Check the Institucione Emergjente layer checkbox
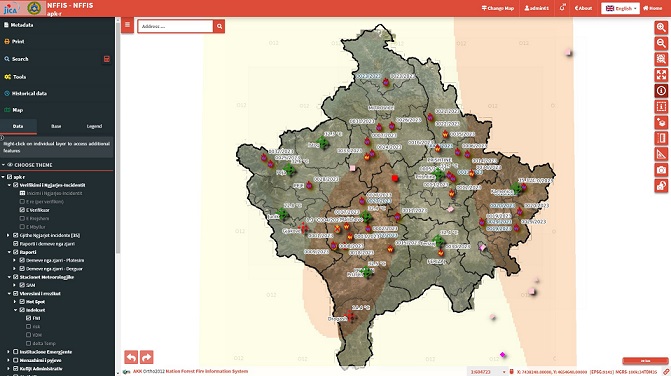The image size is (671, 376). point(16,352)
